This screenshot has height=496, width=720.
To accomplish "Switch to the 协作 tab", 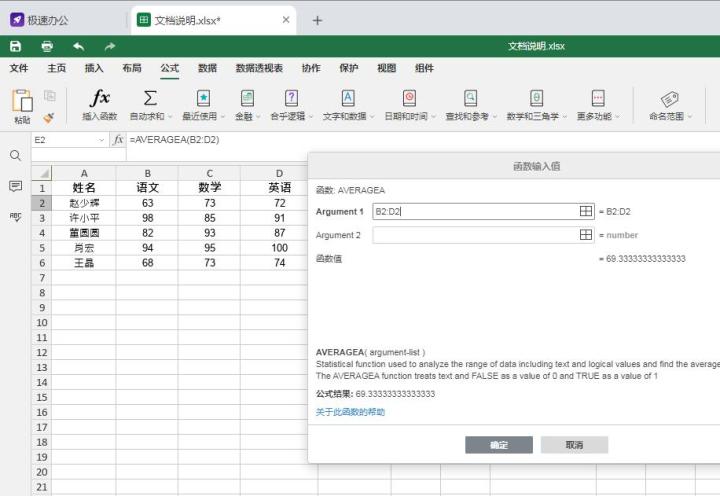I will [311, 68].
